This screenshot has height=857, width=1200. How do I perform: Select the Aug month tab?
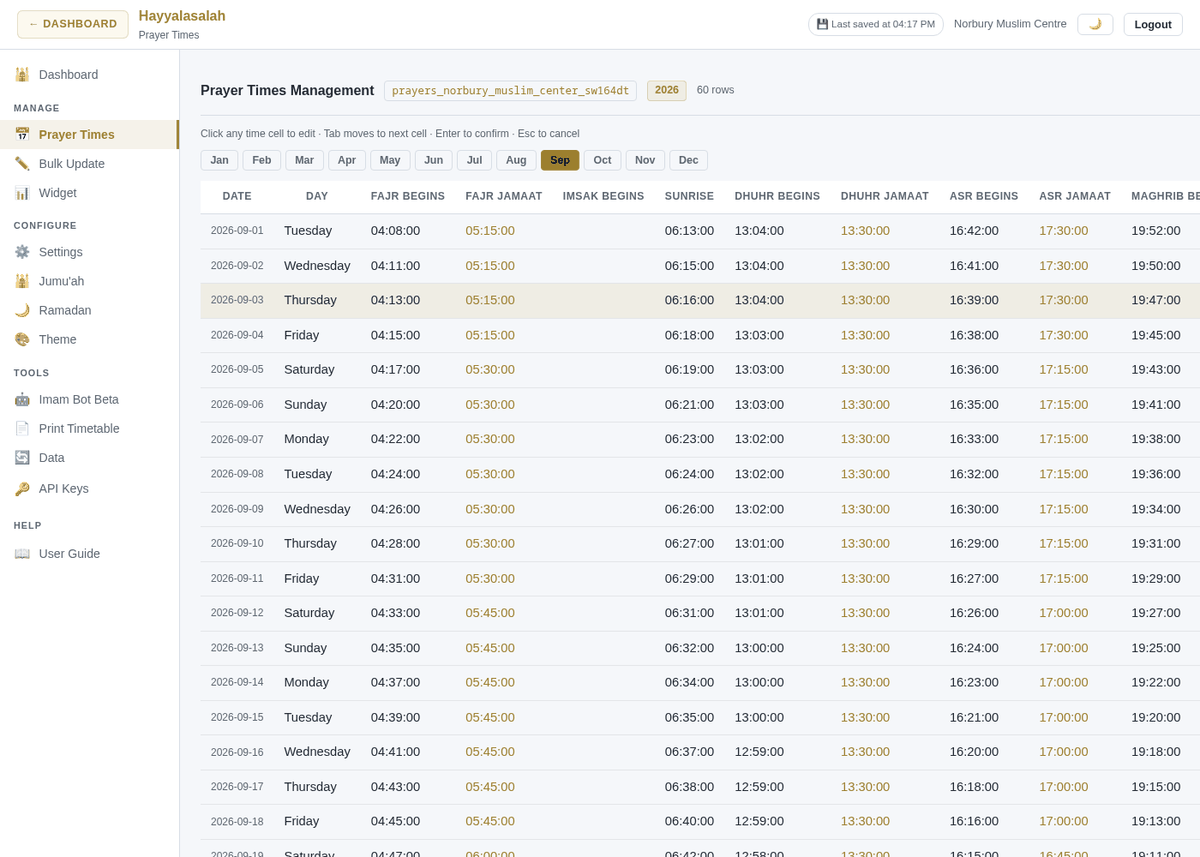(516, 160)
